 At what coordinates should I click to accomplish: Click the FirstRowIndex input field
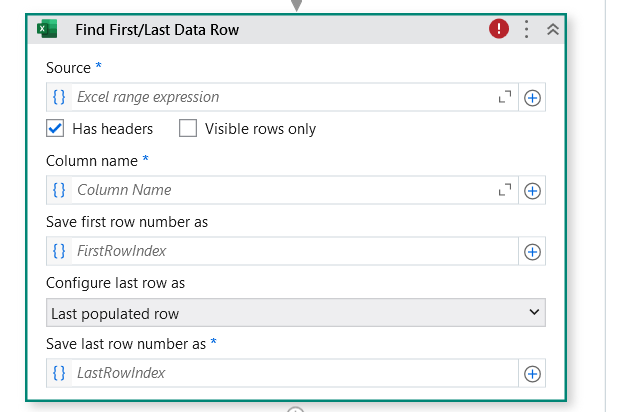(290, 251)
